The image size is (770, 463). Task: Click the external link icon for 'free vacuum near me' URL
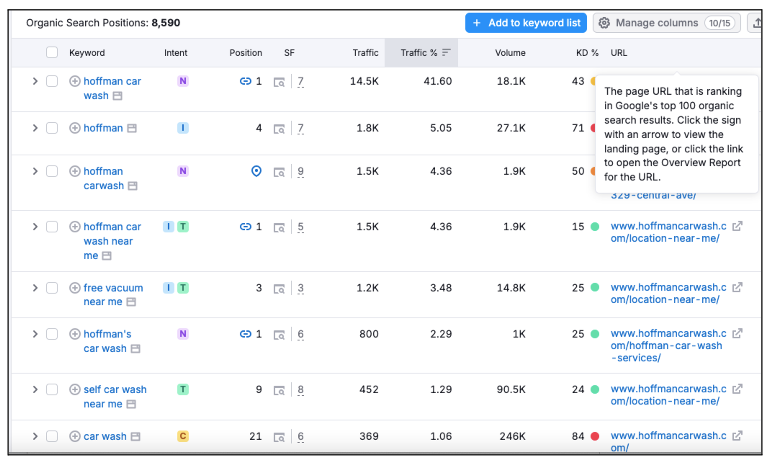738,287
